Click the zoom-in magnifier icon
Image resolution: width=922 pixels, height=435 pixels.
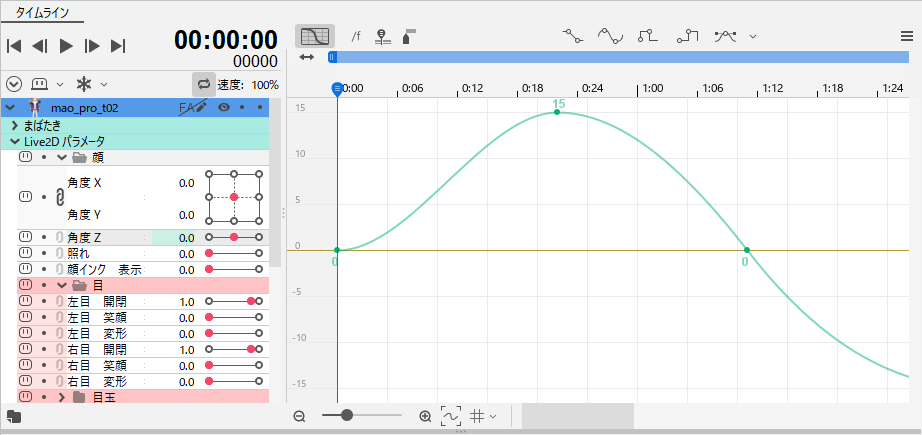(x=425, y=416)
